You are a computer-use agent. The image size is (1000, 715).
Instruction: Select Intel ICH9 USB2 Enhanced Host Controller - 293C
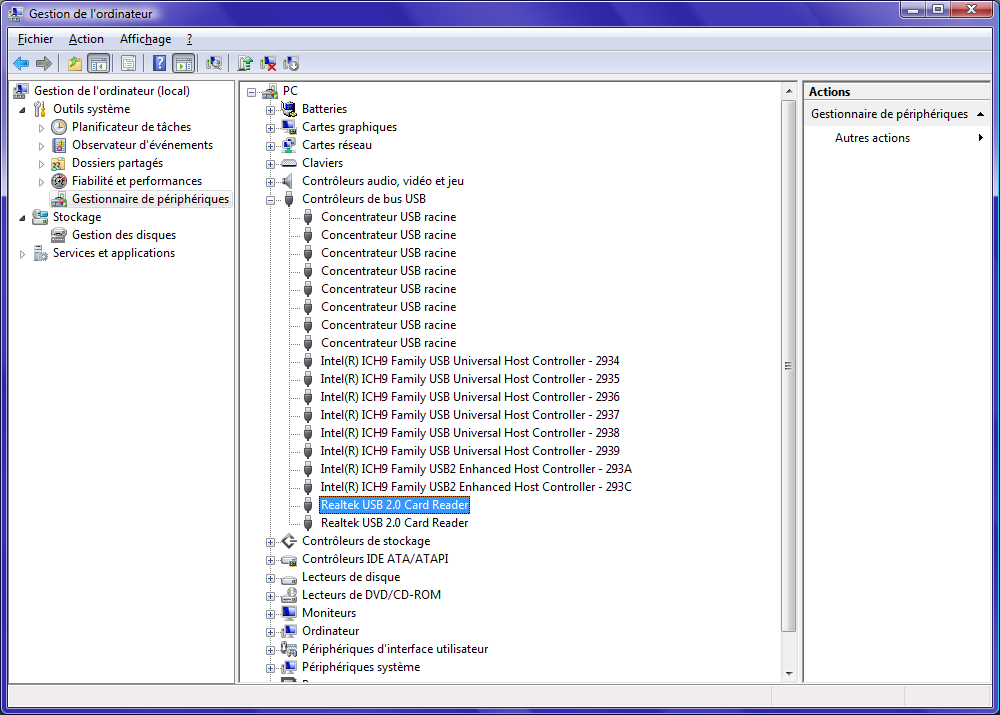click(x=476, y=487)
